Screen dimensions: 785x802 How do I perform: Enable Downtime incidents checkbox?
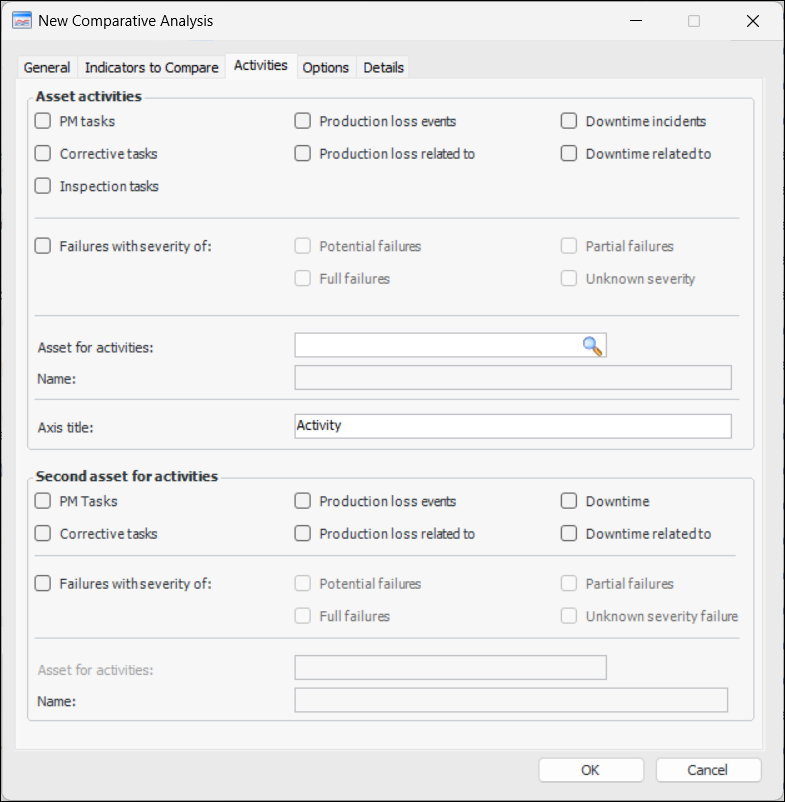click(569, 122)
